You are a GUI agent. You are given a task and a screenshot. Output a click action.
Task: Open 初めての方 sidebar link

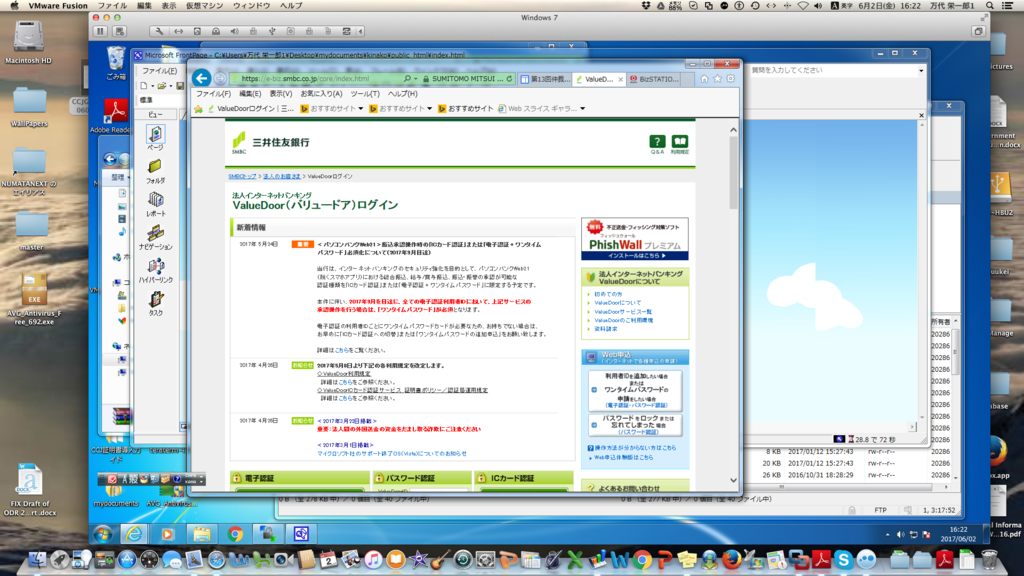coord(608,295)
